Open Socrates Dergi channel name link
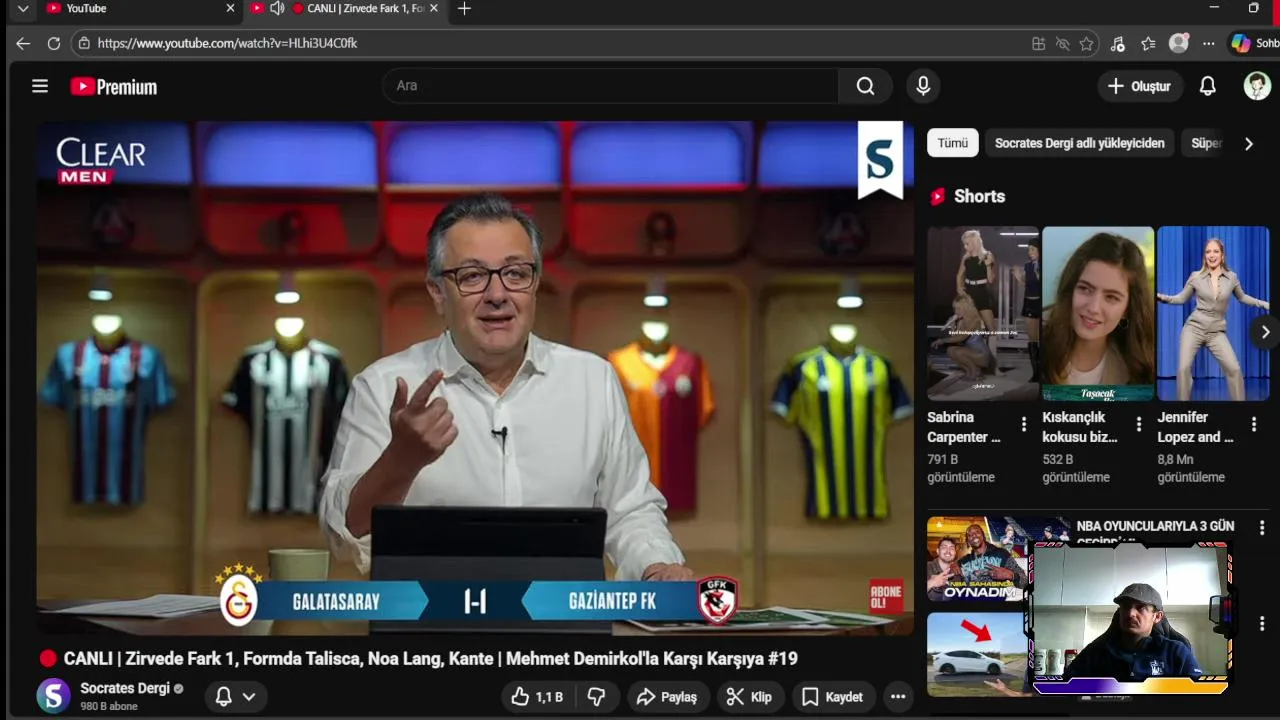The image size is (1280, 720). [x=125, y=688]
